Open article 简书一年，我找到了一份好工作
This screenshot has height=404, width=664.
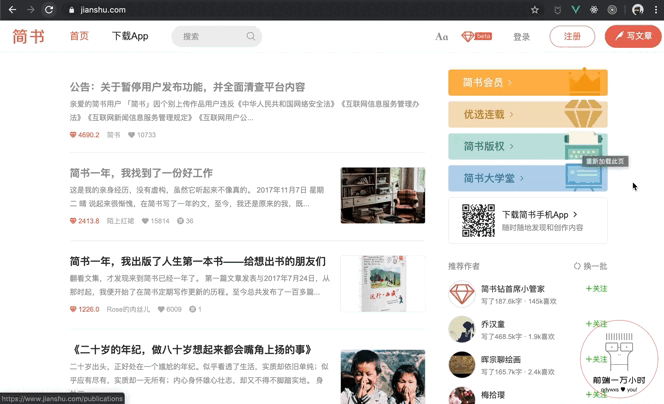(141, 173)
